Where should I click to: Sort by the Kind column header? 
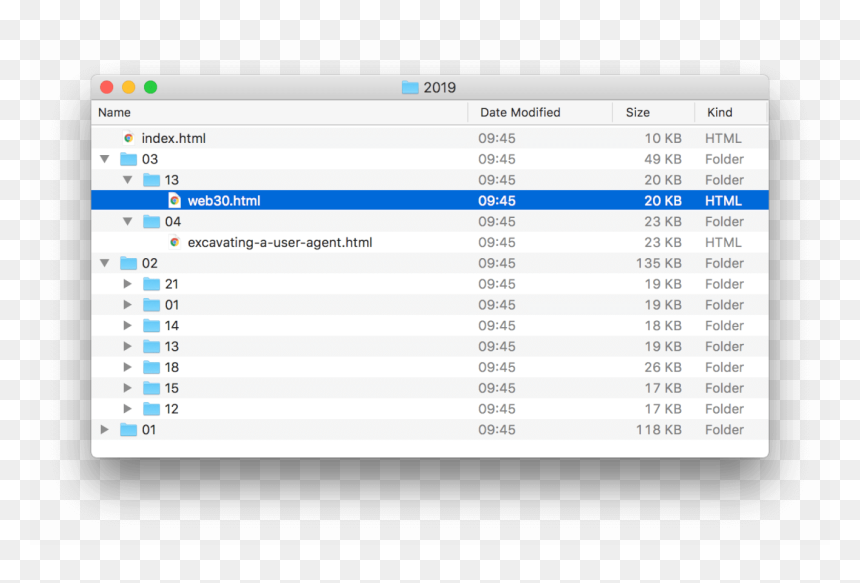point(731,112)
